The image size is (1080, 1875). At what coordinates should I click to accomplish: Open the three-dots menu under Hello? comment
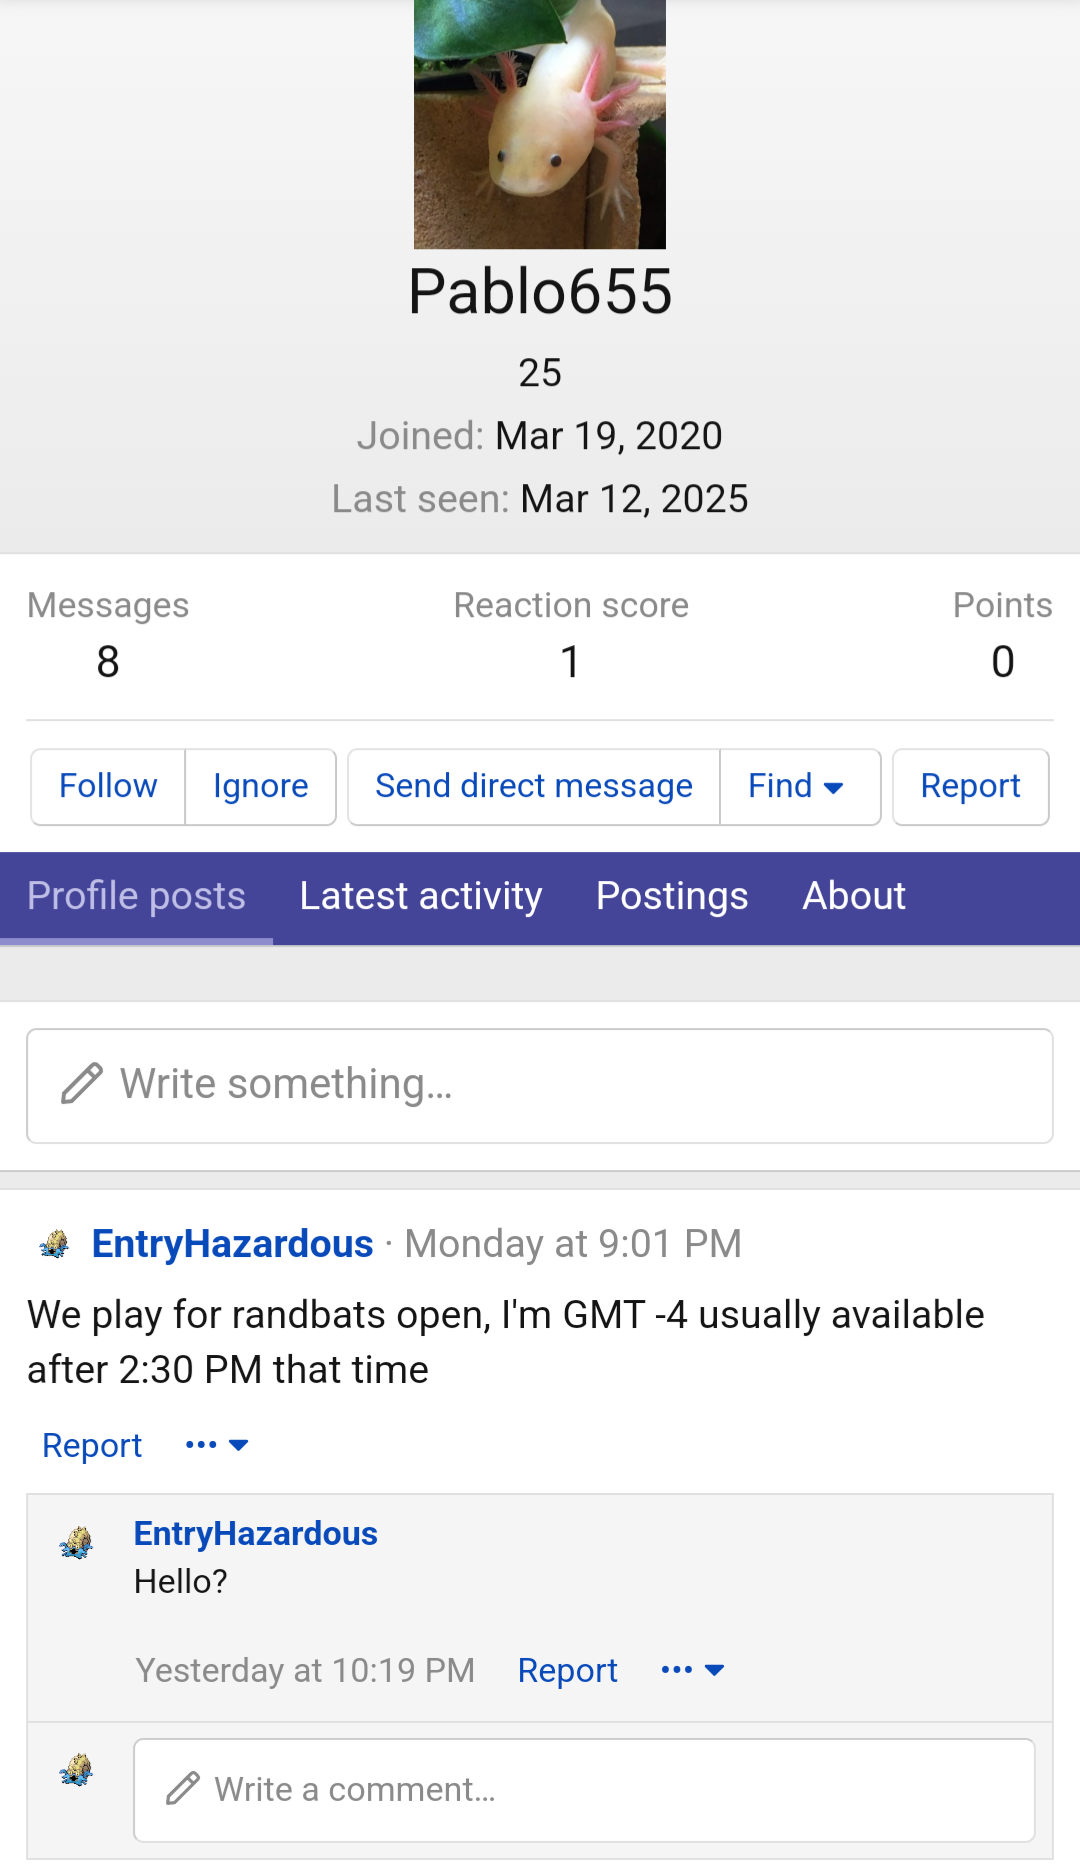click(x=693, y=1670)
